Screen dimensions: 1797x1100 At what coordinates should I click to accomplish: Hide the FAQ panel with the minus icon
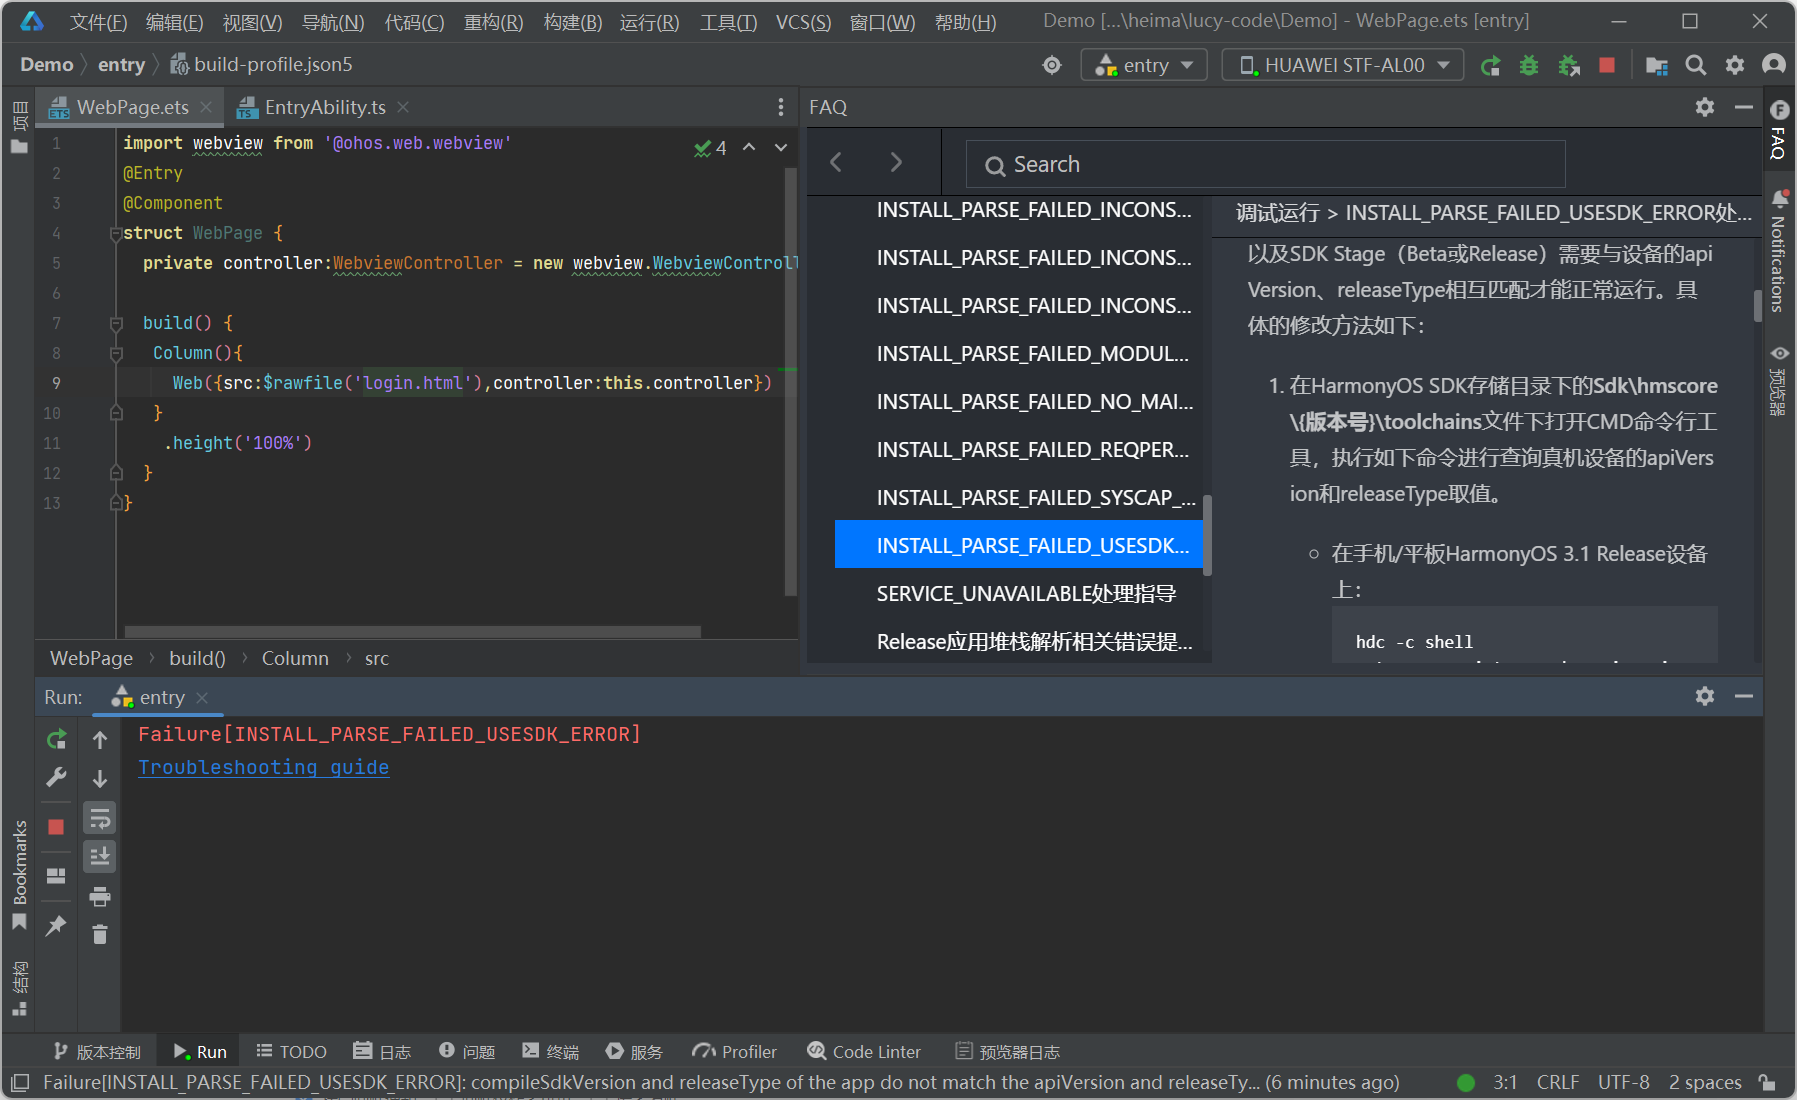click(x=1744, y=107)
